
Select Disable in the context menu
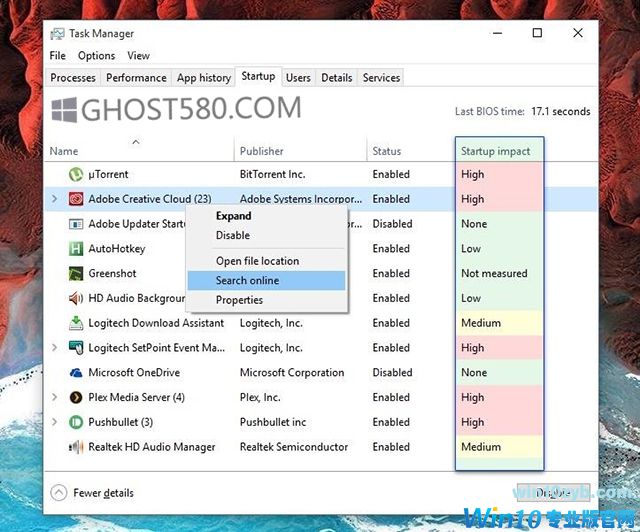click(x=233, y=236)
